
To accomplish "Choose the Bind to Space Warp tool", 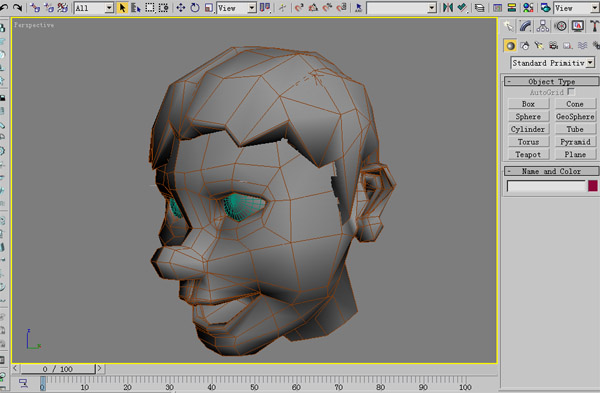I will click(x=62, y=7).
